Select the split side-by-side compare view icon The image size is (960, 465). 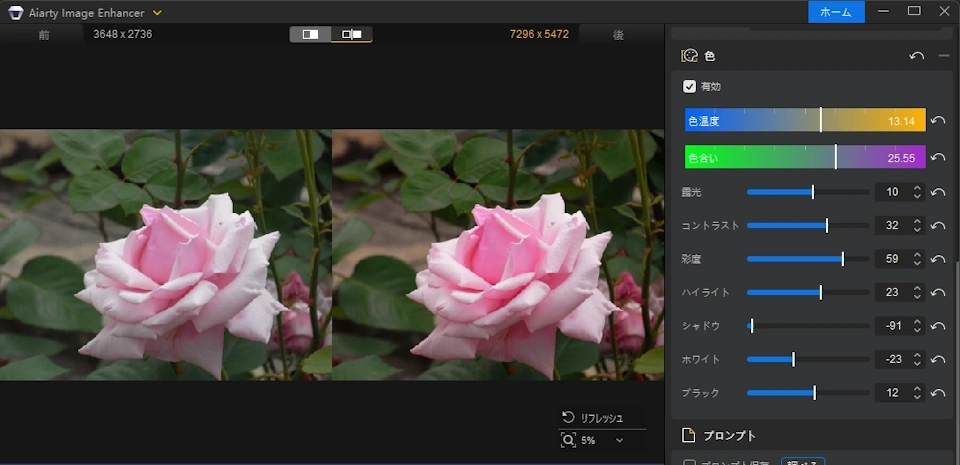tap(351, 34)
